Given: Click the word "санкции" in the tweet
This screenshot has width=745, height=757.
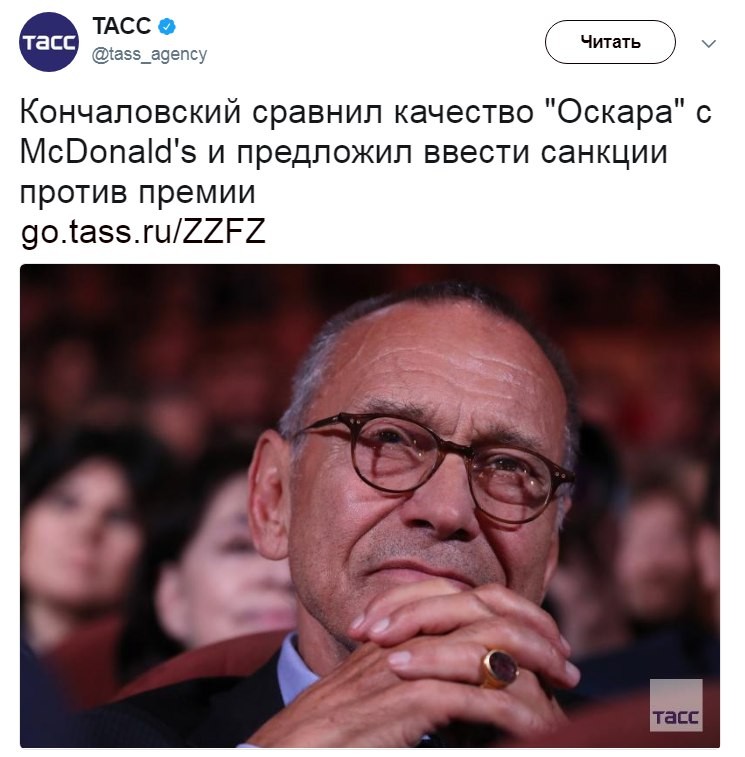Looking at the screenshot, I should pos(604,153).
